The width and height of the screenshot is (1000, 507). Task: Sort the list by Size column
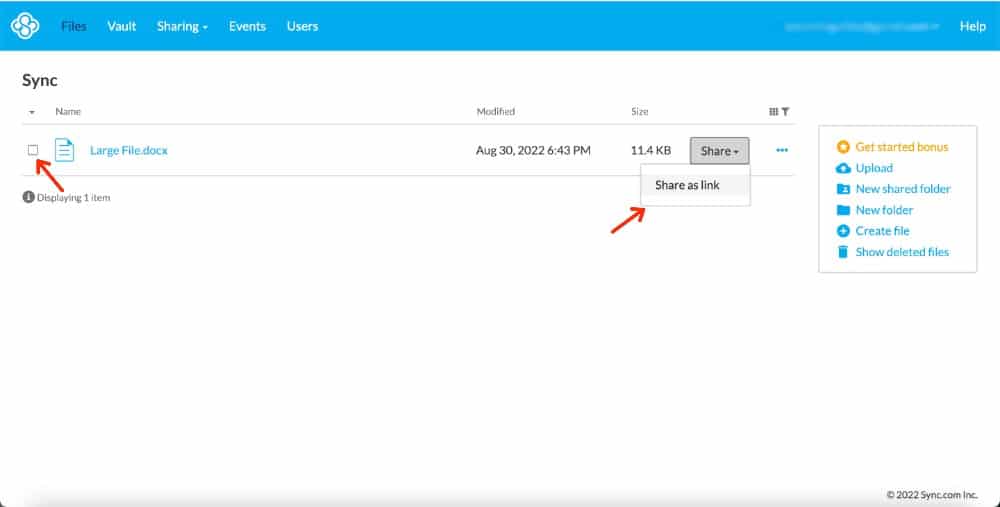640,111
